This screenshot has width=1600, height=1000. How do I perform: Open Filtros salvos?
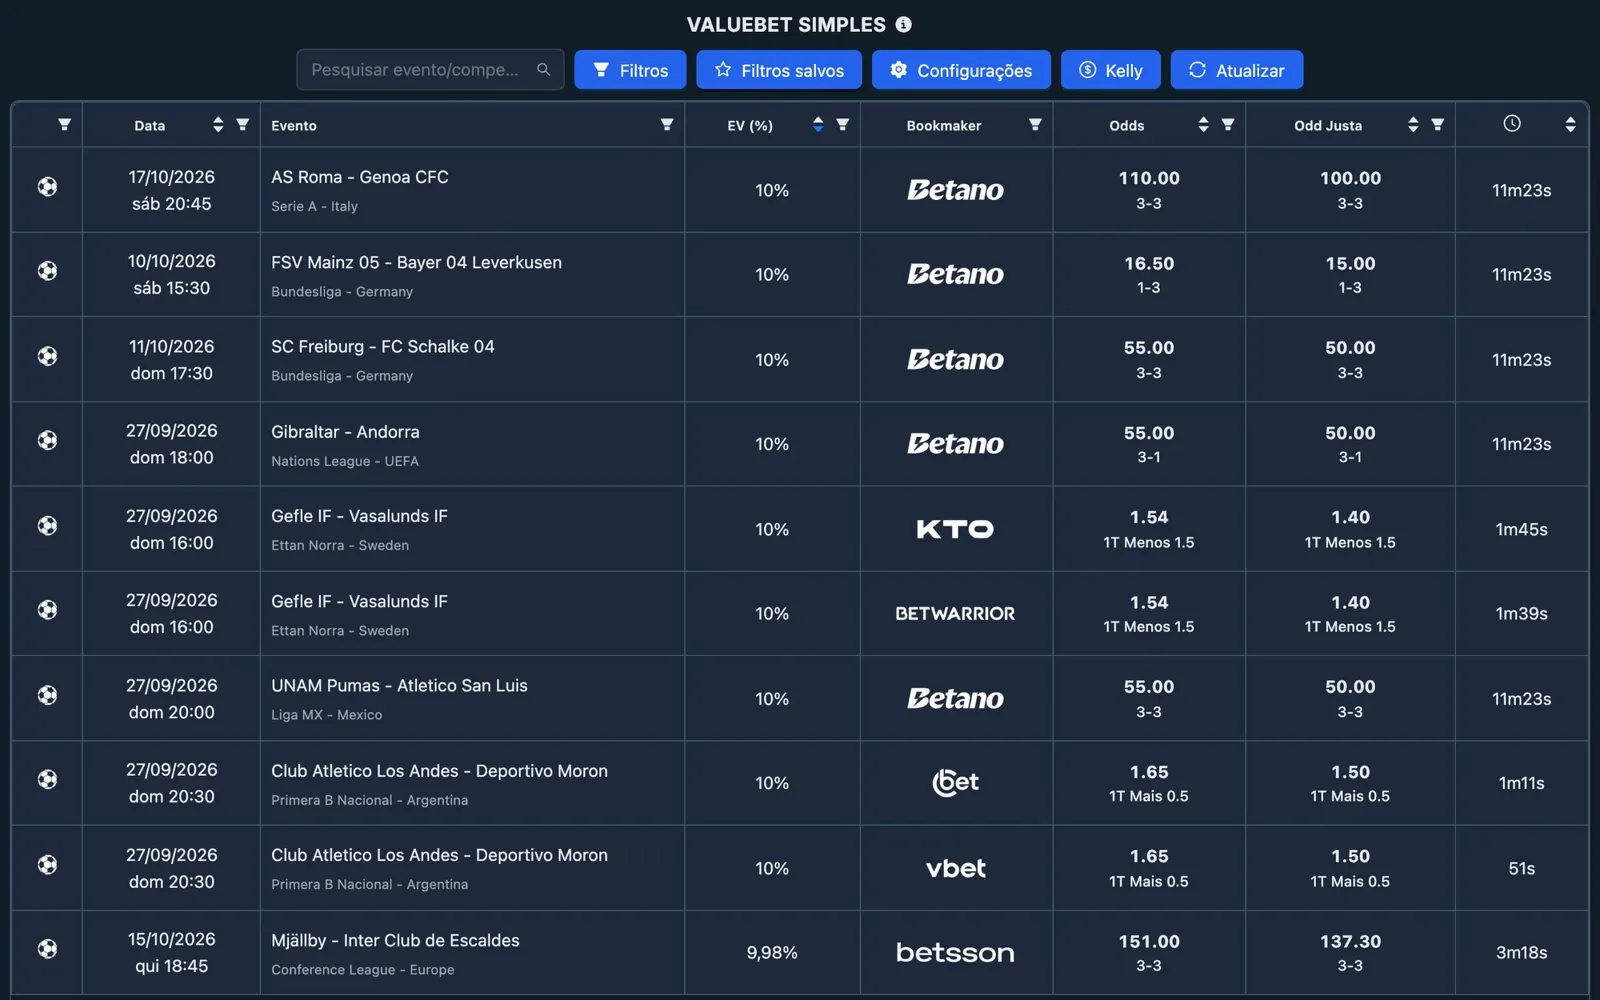tap(779, 70)
